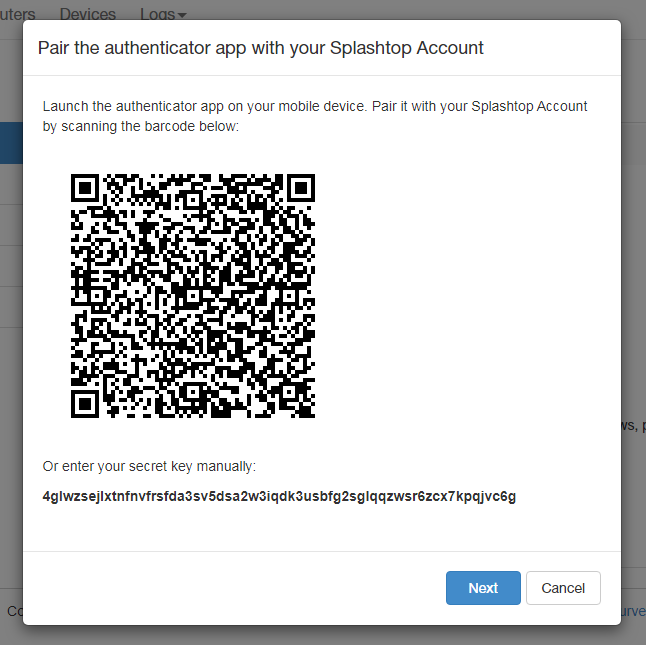Select the blue highlighted sidebar item behind dialog
646x645 pixels.
click(10, 143)
